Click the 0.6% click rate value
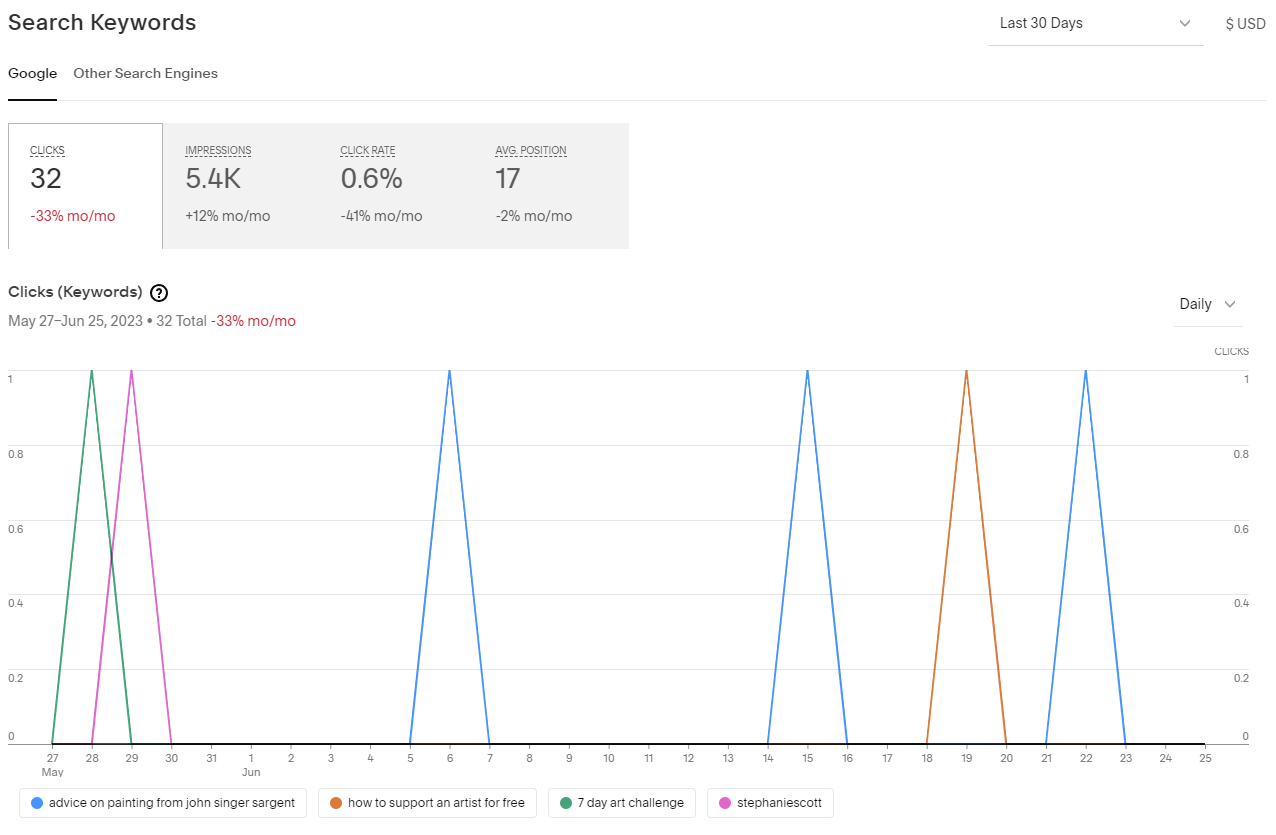Image resolution: width=1276 pixels, height=835 pixels. pyautogui.click(x=371, y=179)
